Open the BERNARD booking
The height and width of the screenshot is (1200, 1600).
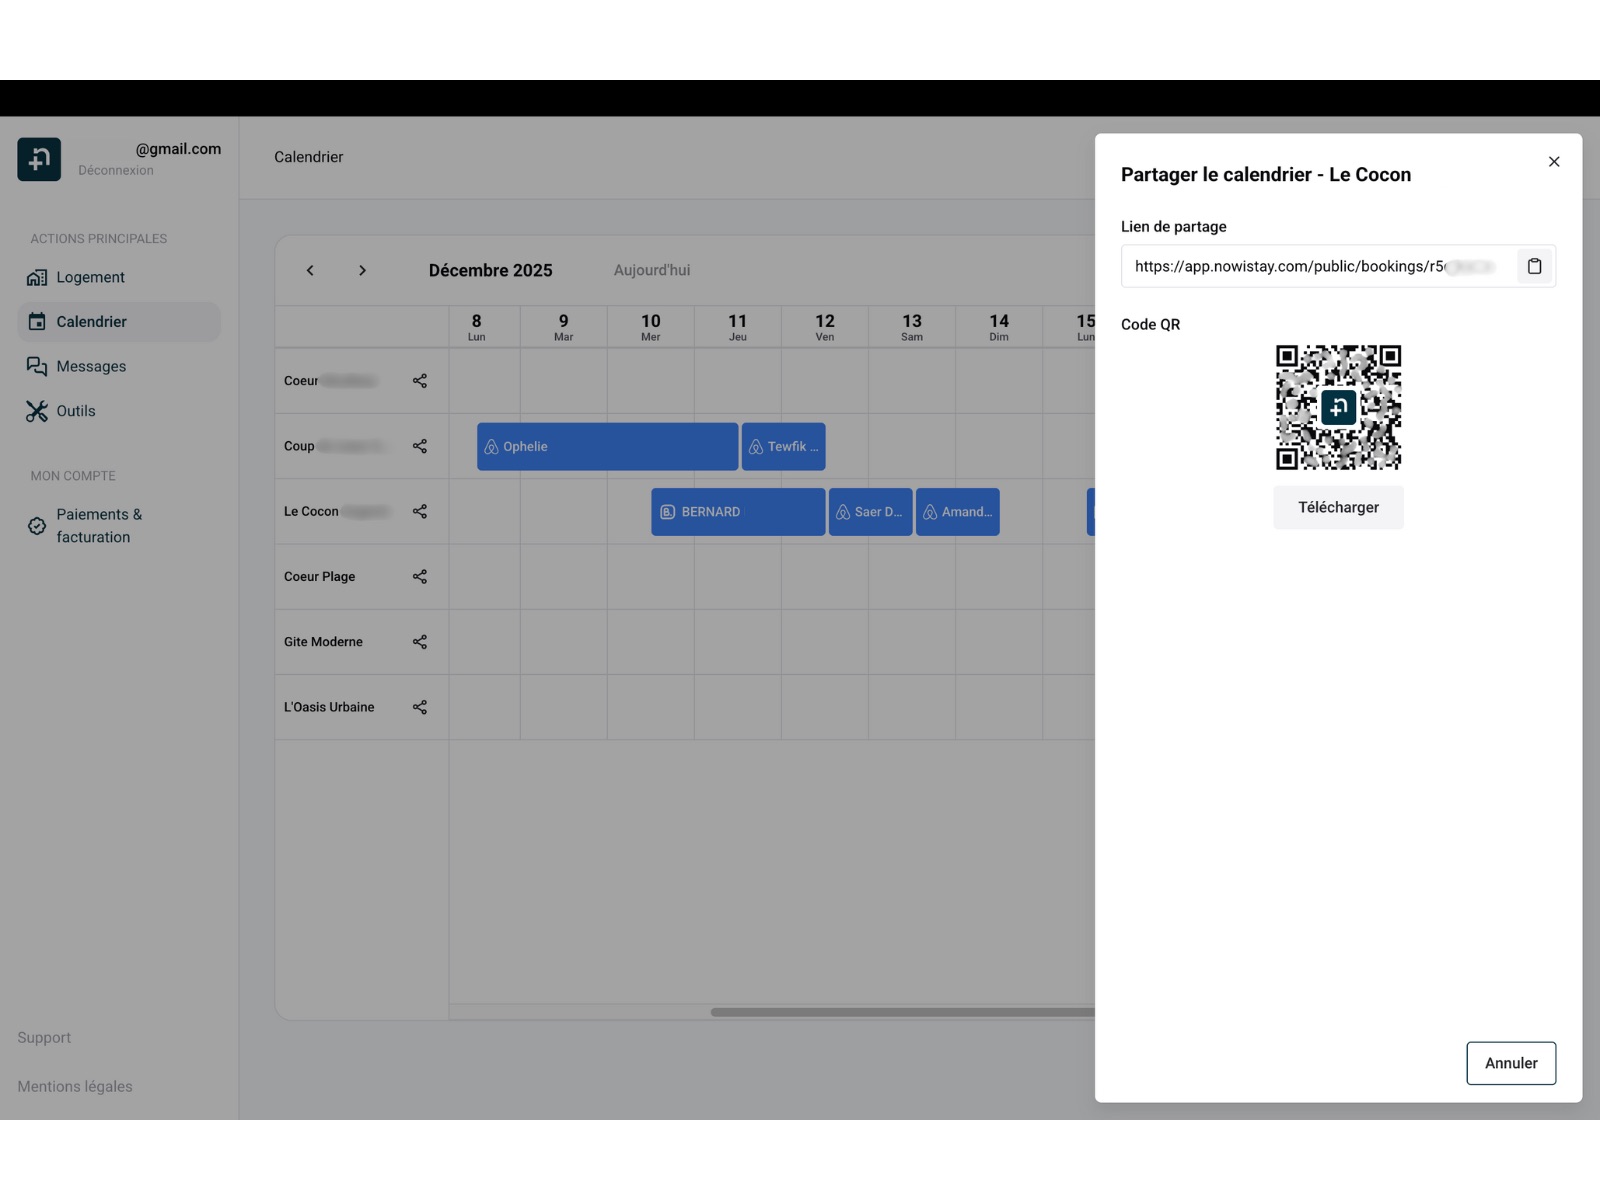(738, 512)
